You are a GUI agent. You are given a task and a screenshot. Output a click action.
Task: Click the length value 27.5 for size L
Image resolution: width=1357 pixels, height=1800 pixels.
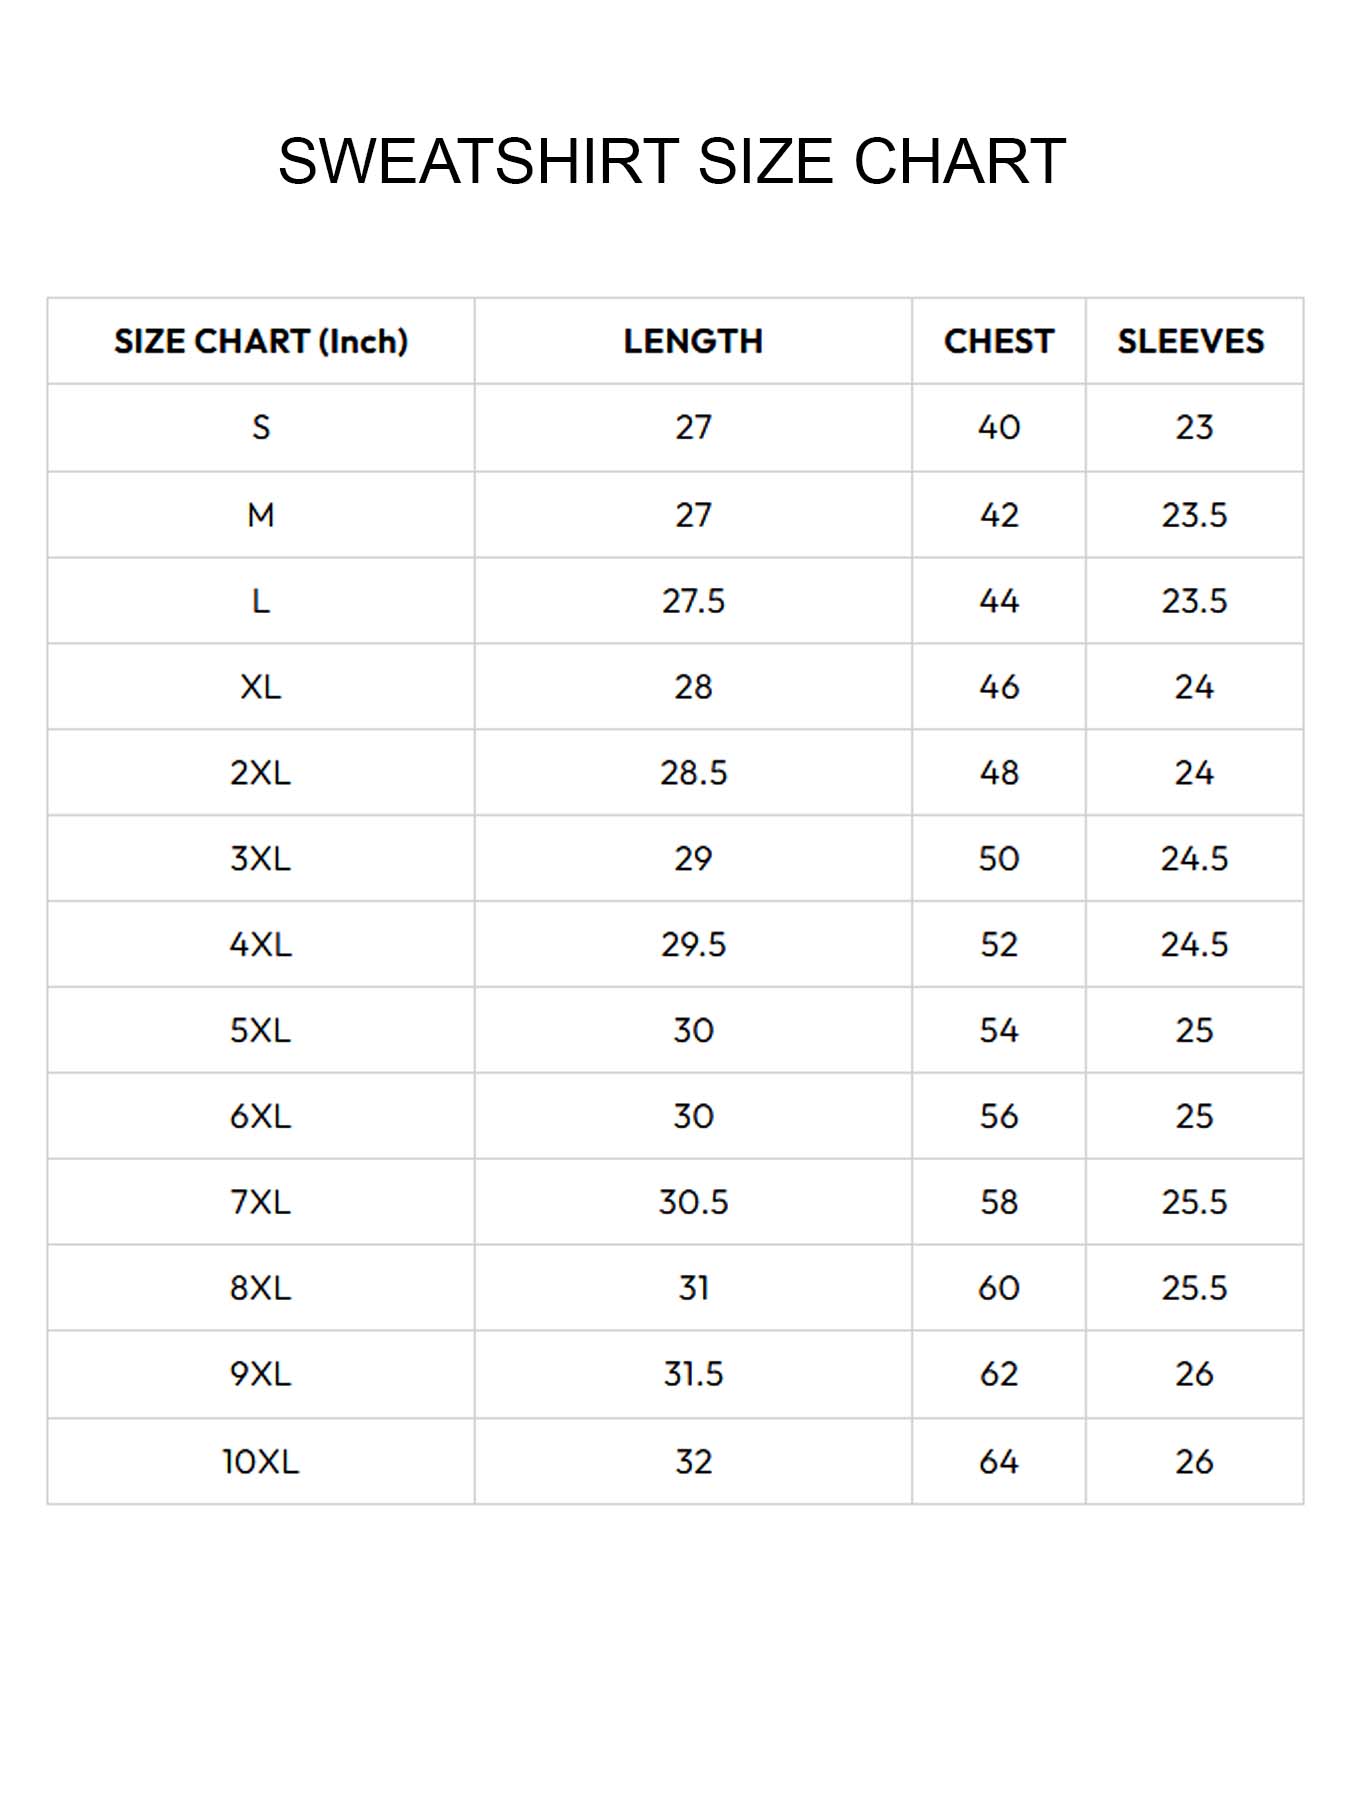[x=693, y=601]
